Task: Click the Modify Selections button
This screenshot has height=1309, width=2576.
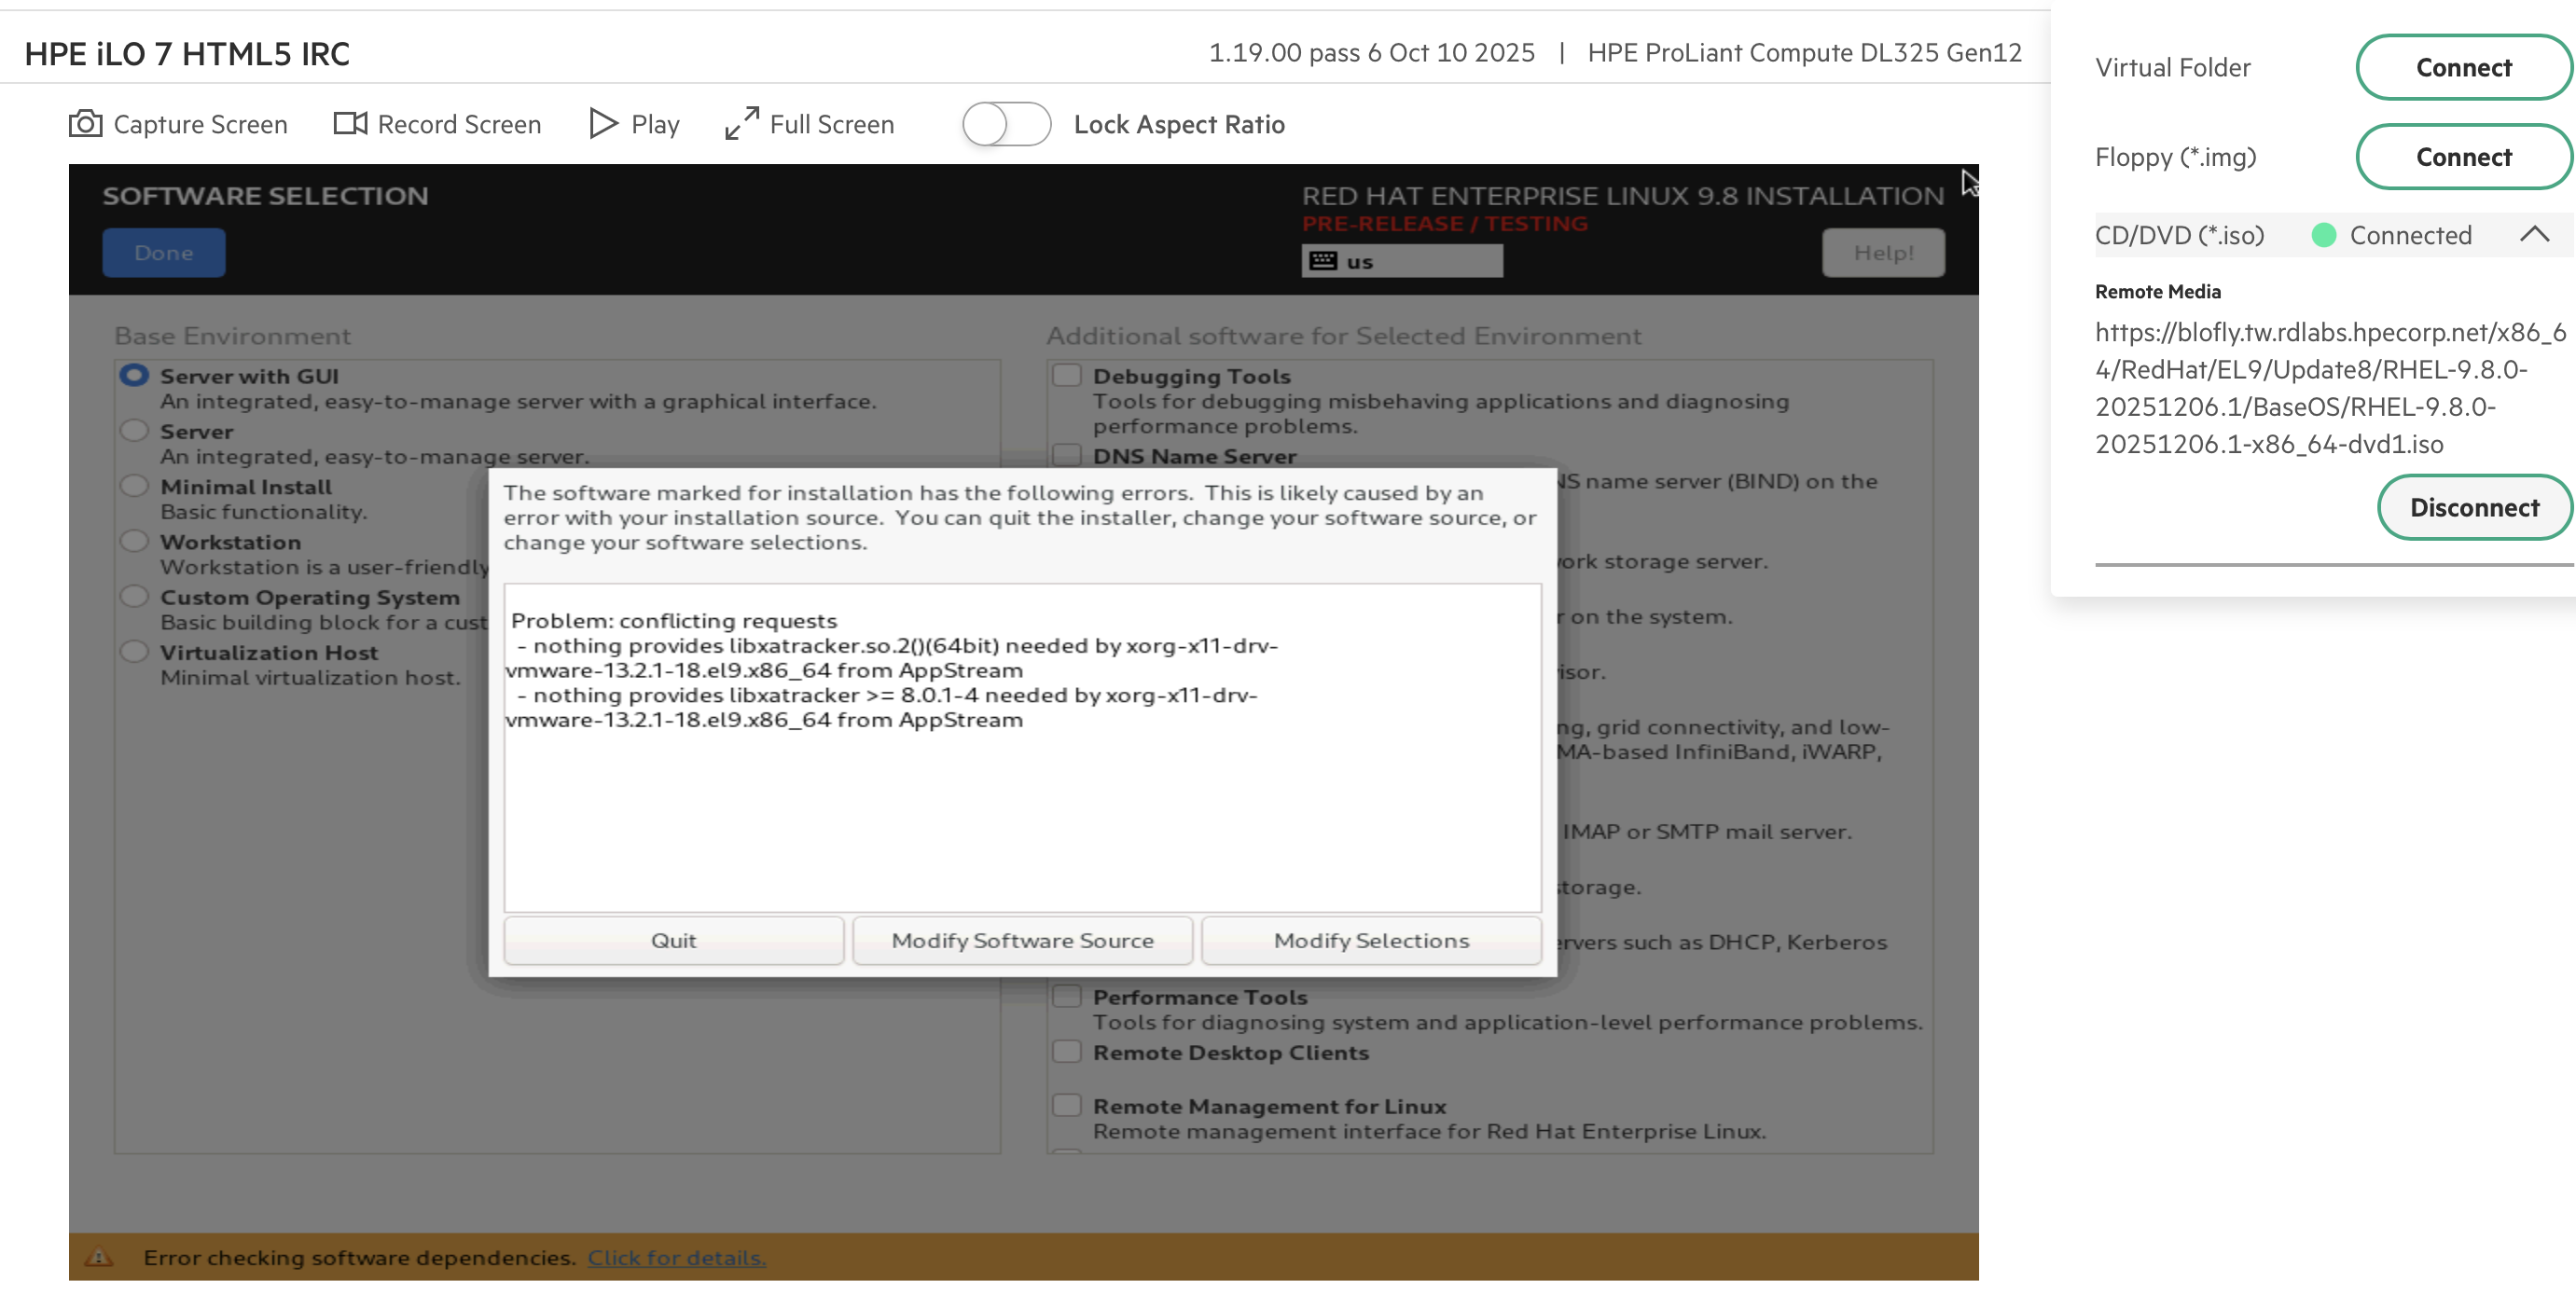Action: [1371, 940]
